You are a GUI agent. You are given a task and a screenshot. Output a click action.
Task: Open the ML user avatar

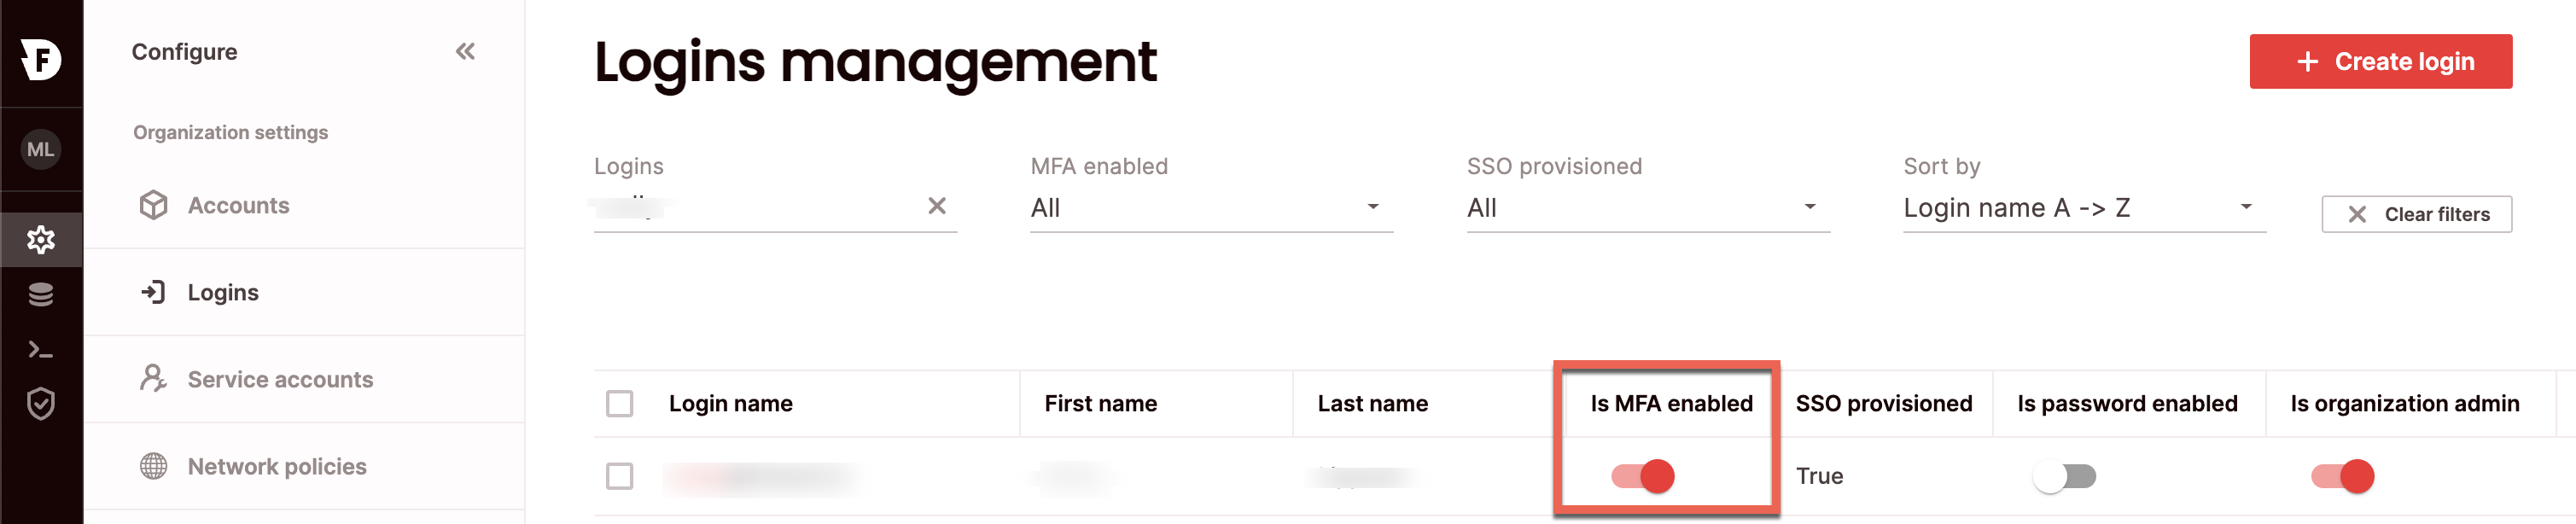click(41, 150)
